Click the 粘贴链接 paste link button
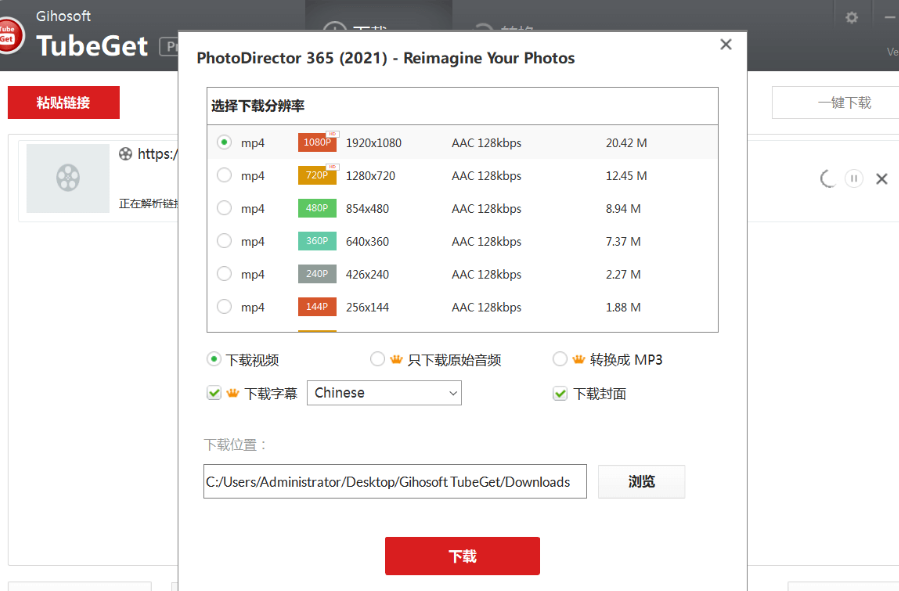The width and height of the screenshot is (899, 591). tap(63, 102)
